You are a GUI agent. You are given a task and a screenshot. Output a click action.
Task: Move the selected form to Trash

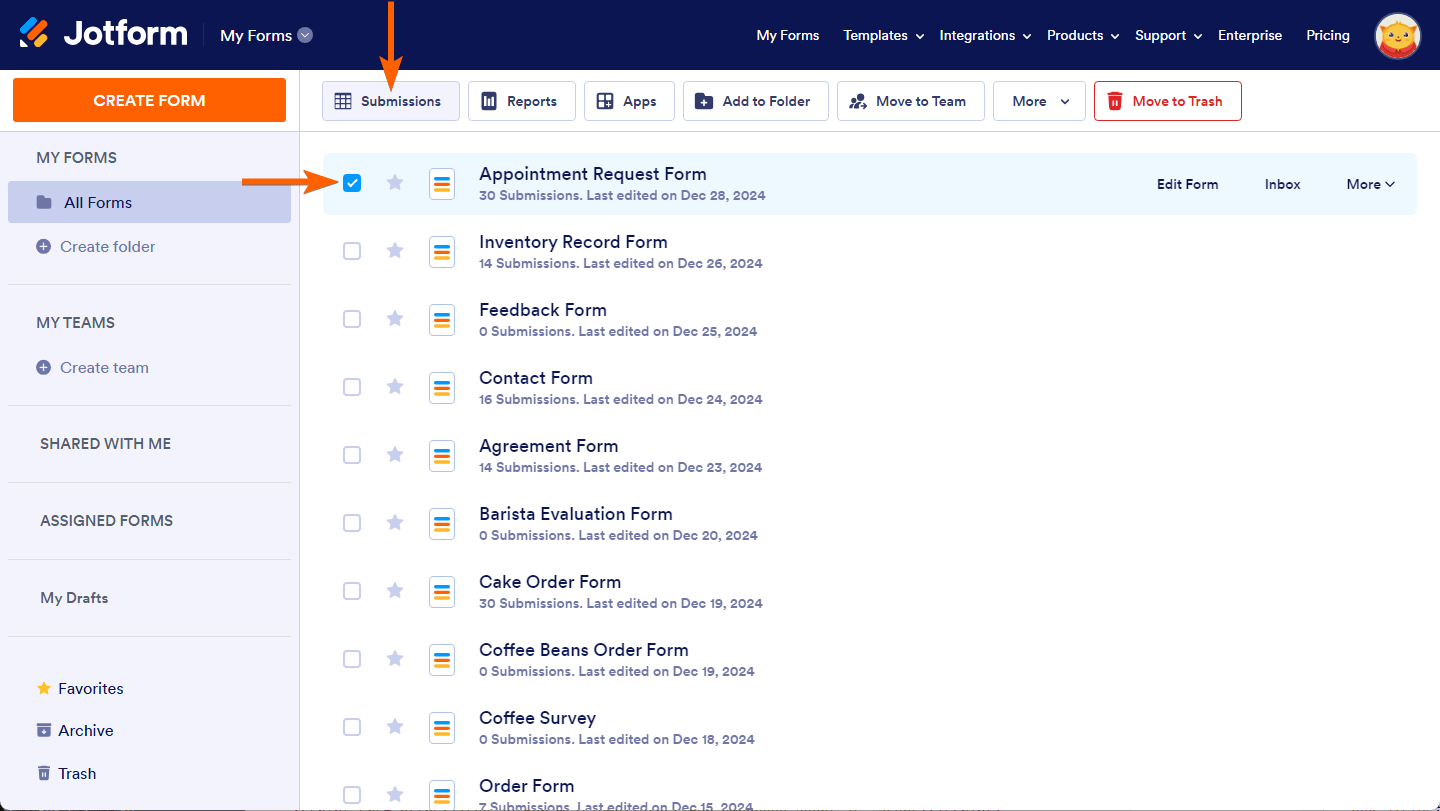pyautogui.click(x=1168, y=101)
